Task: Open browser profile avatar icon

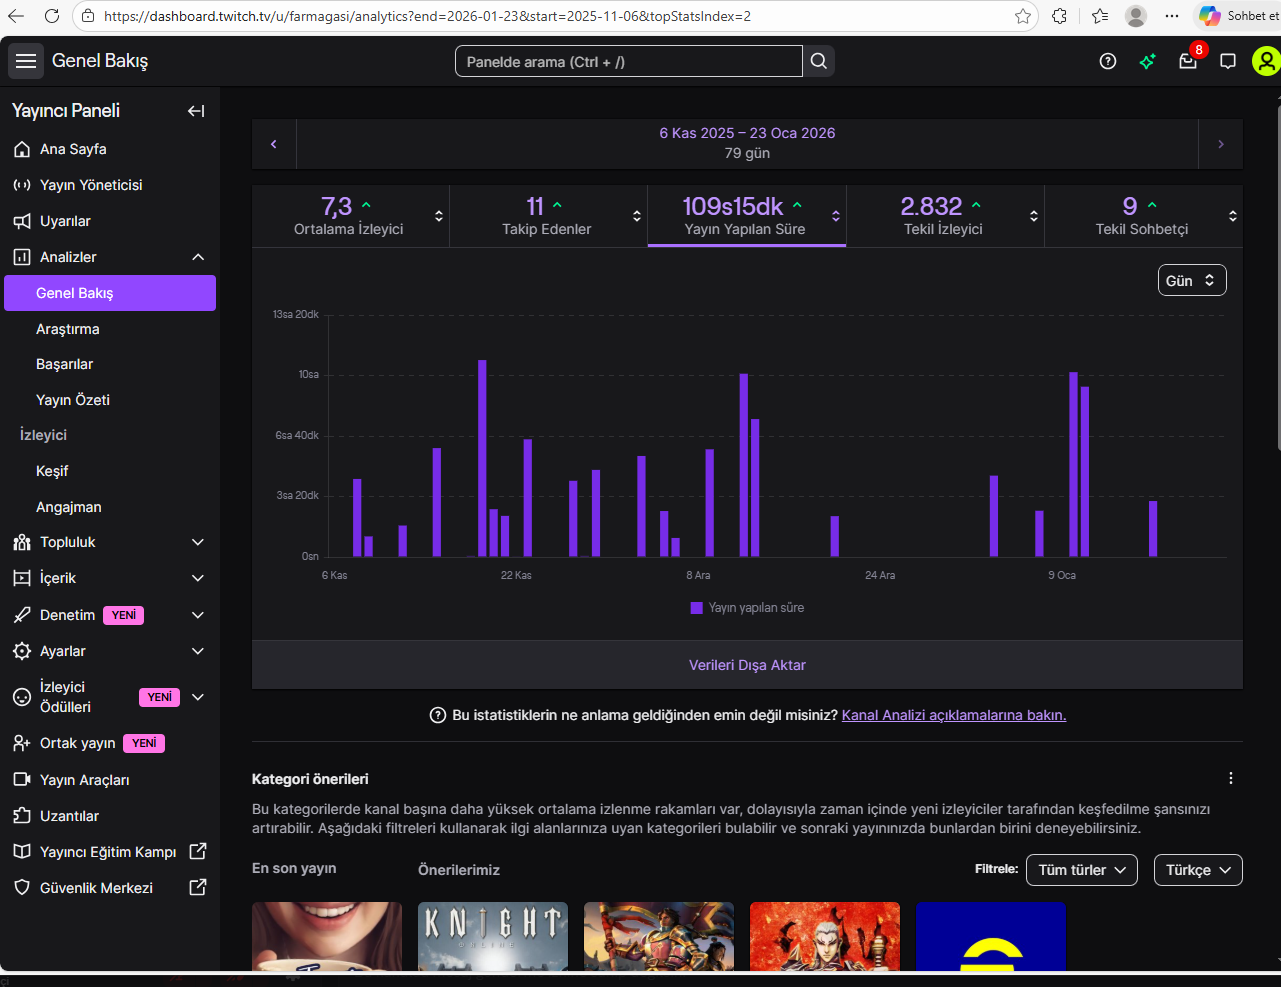Action: tap(1136, 16)
